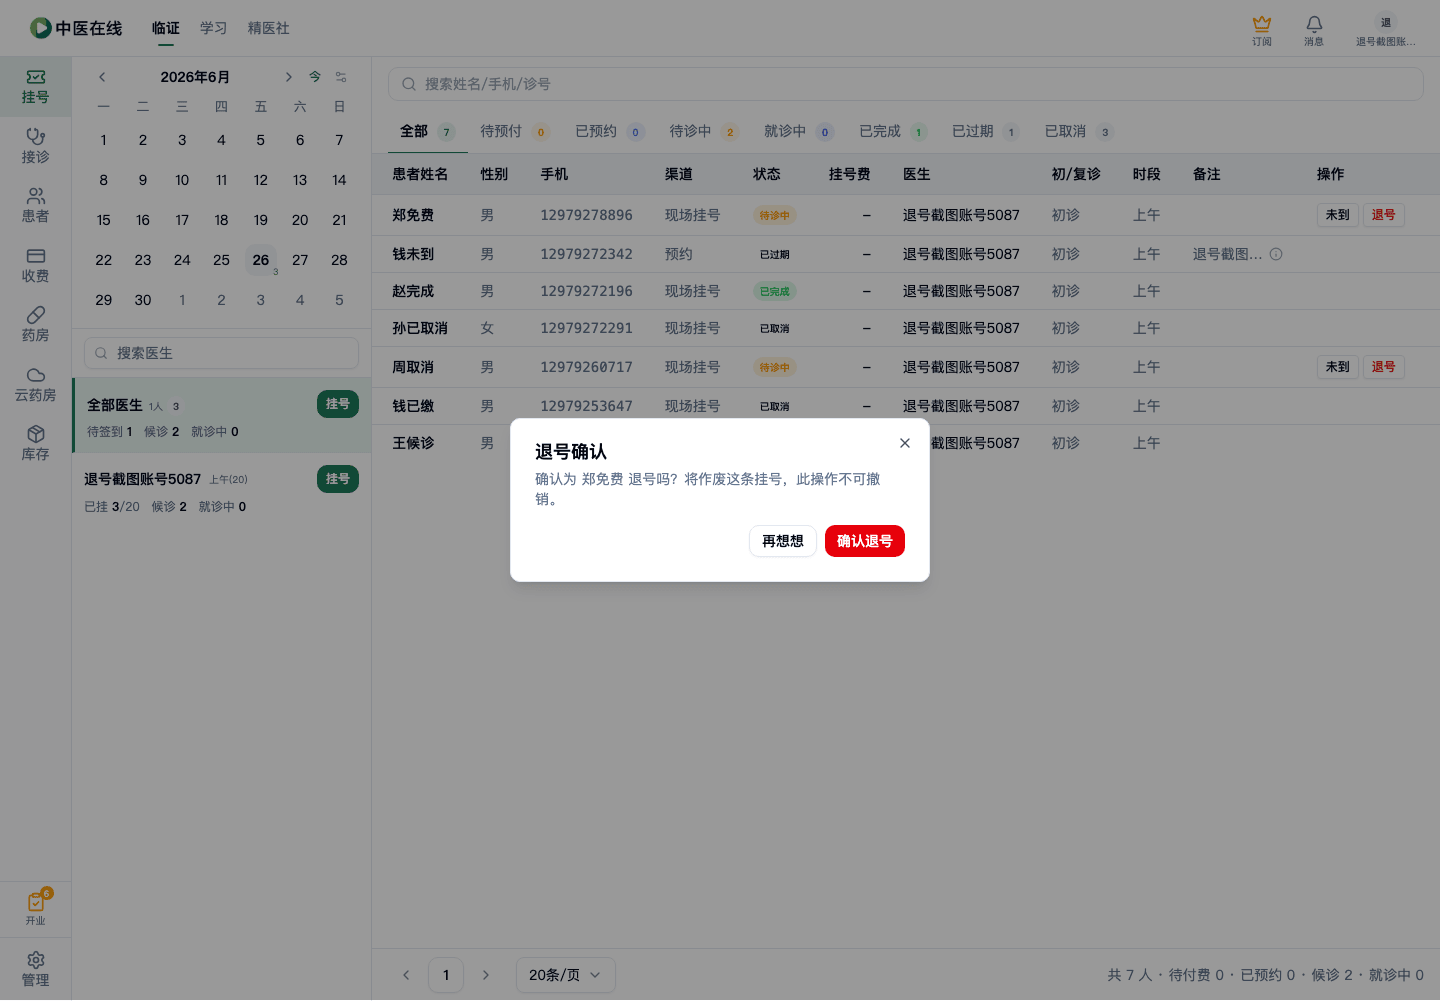Select the 待预付 status tab

tap(514, 132)
